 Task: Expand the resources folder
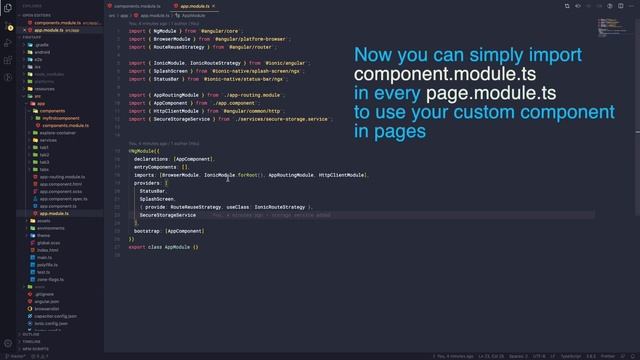[x=44, y=89]
